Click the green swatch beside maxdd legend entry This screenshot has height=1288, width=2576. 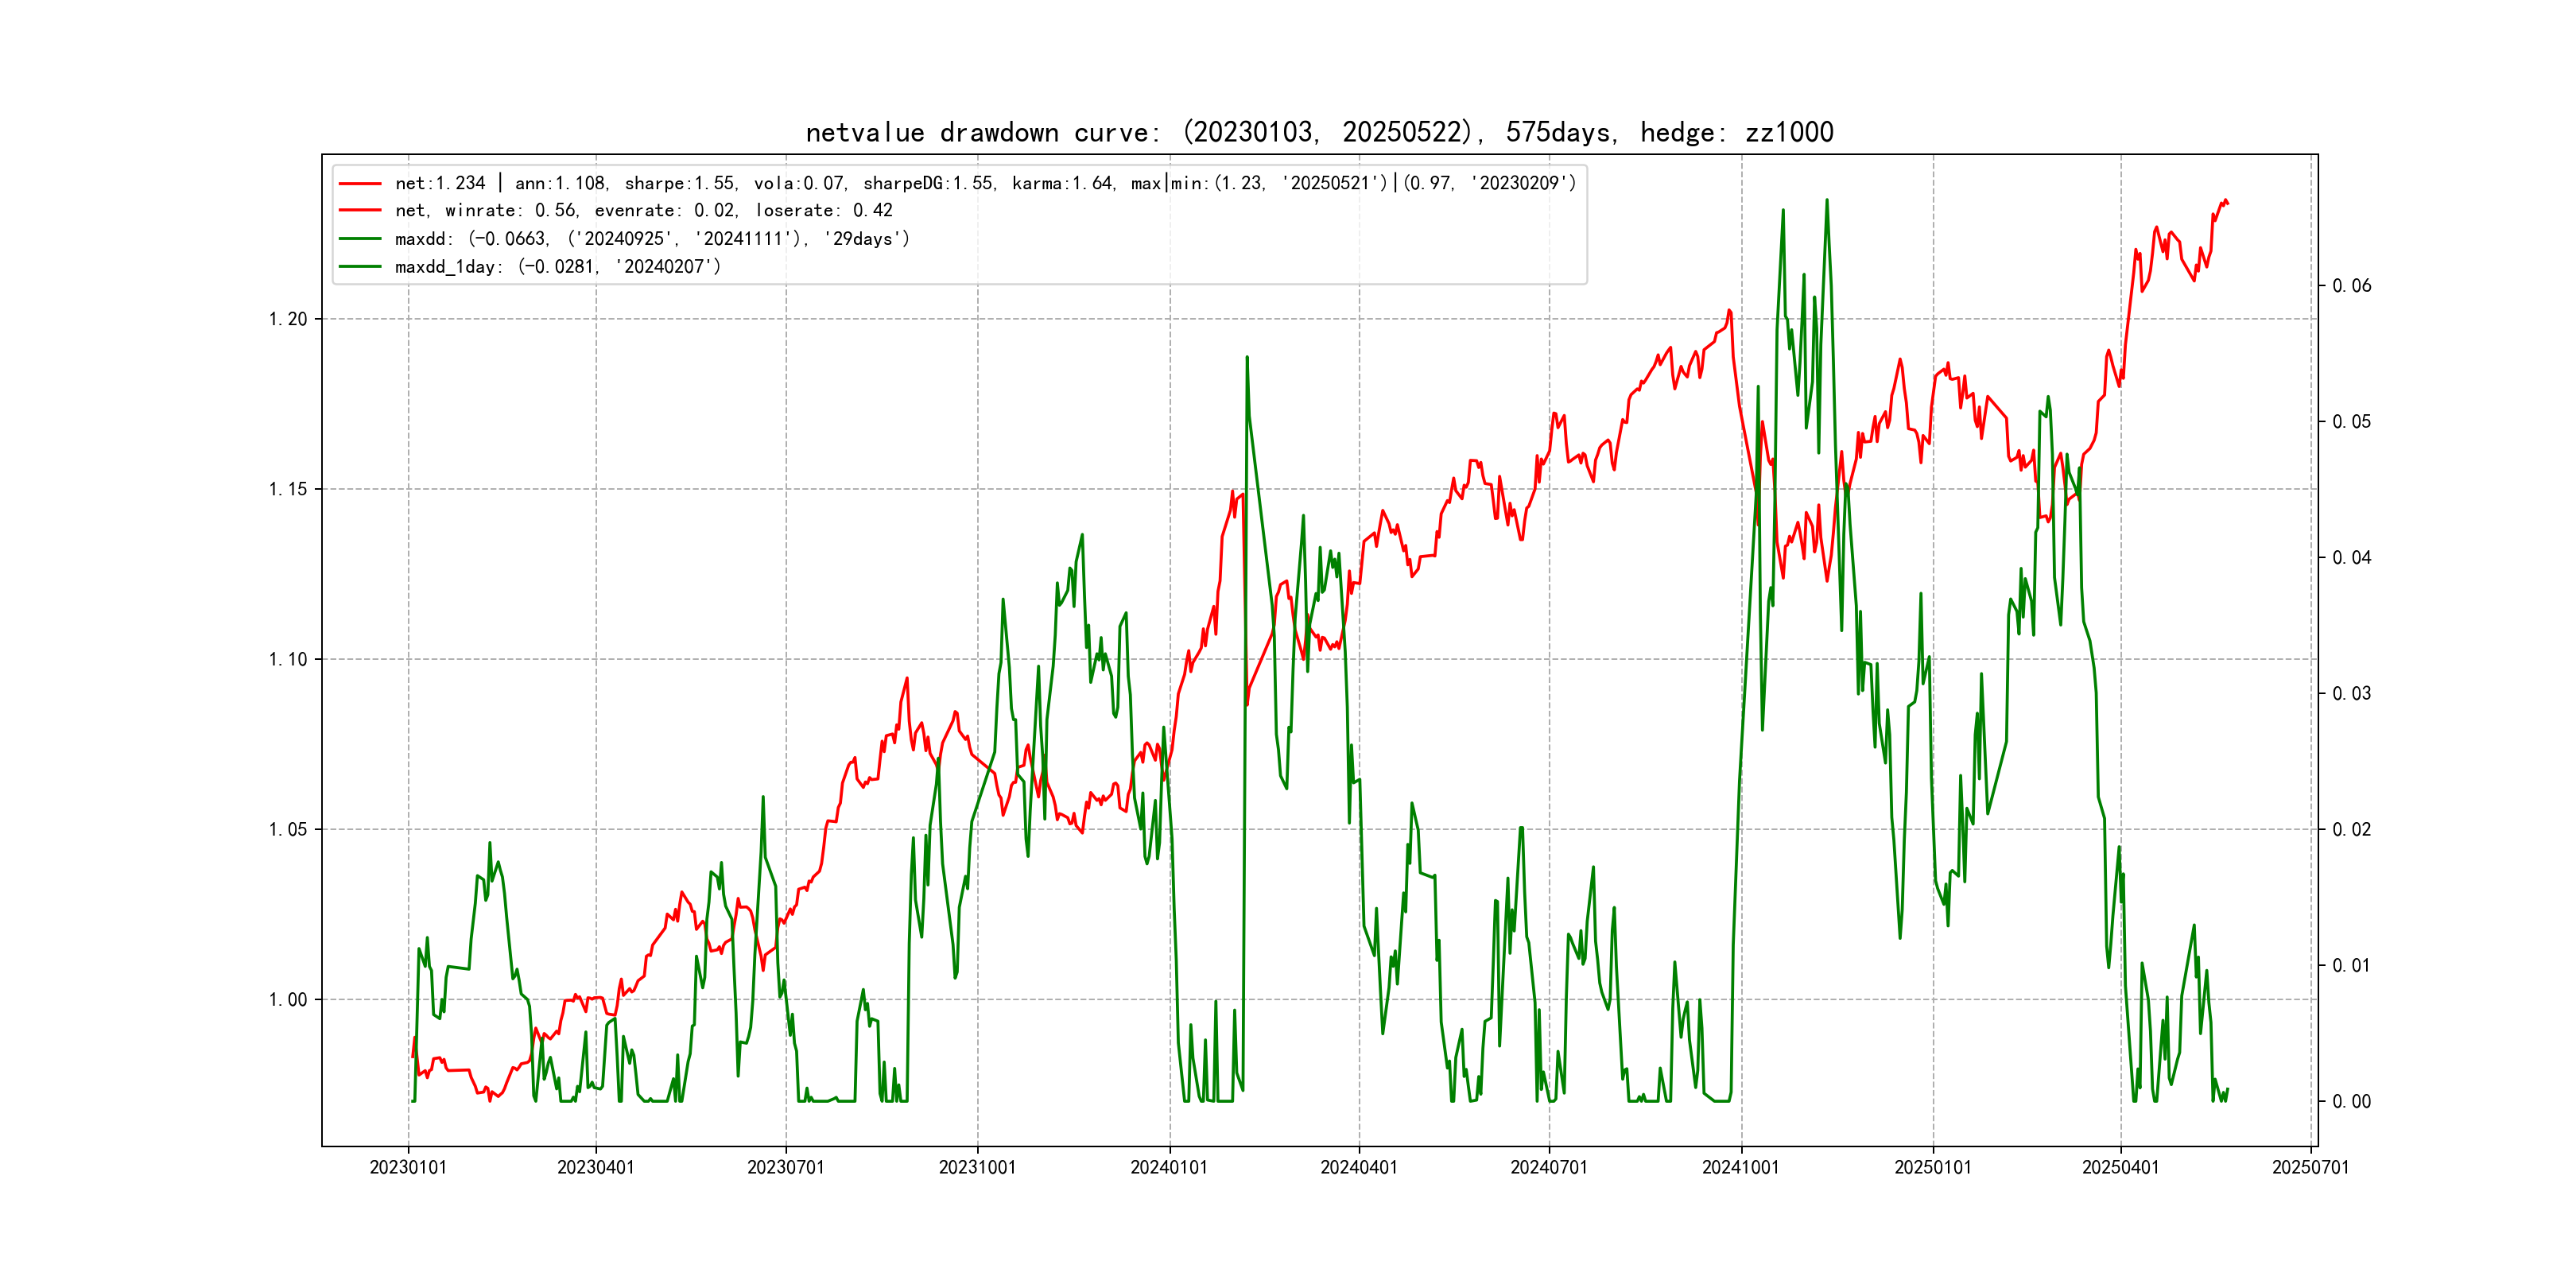pyautogui.click(x=360, y=239)
